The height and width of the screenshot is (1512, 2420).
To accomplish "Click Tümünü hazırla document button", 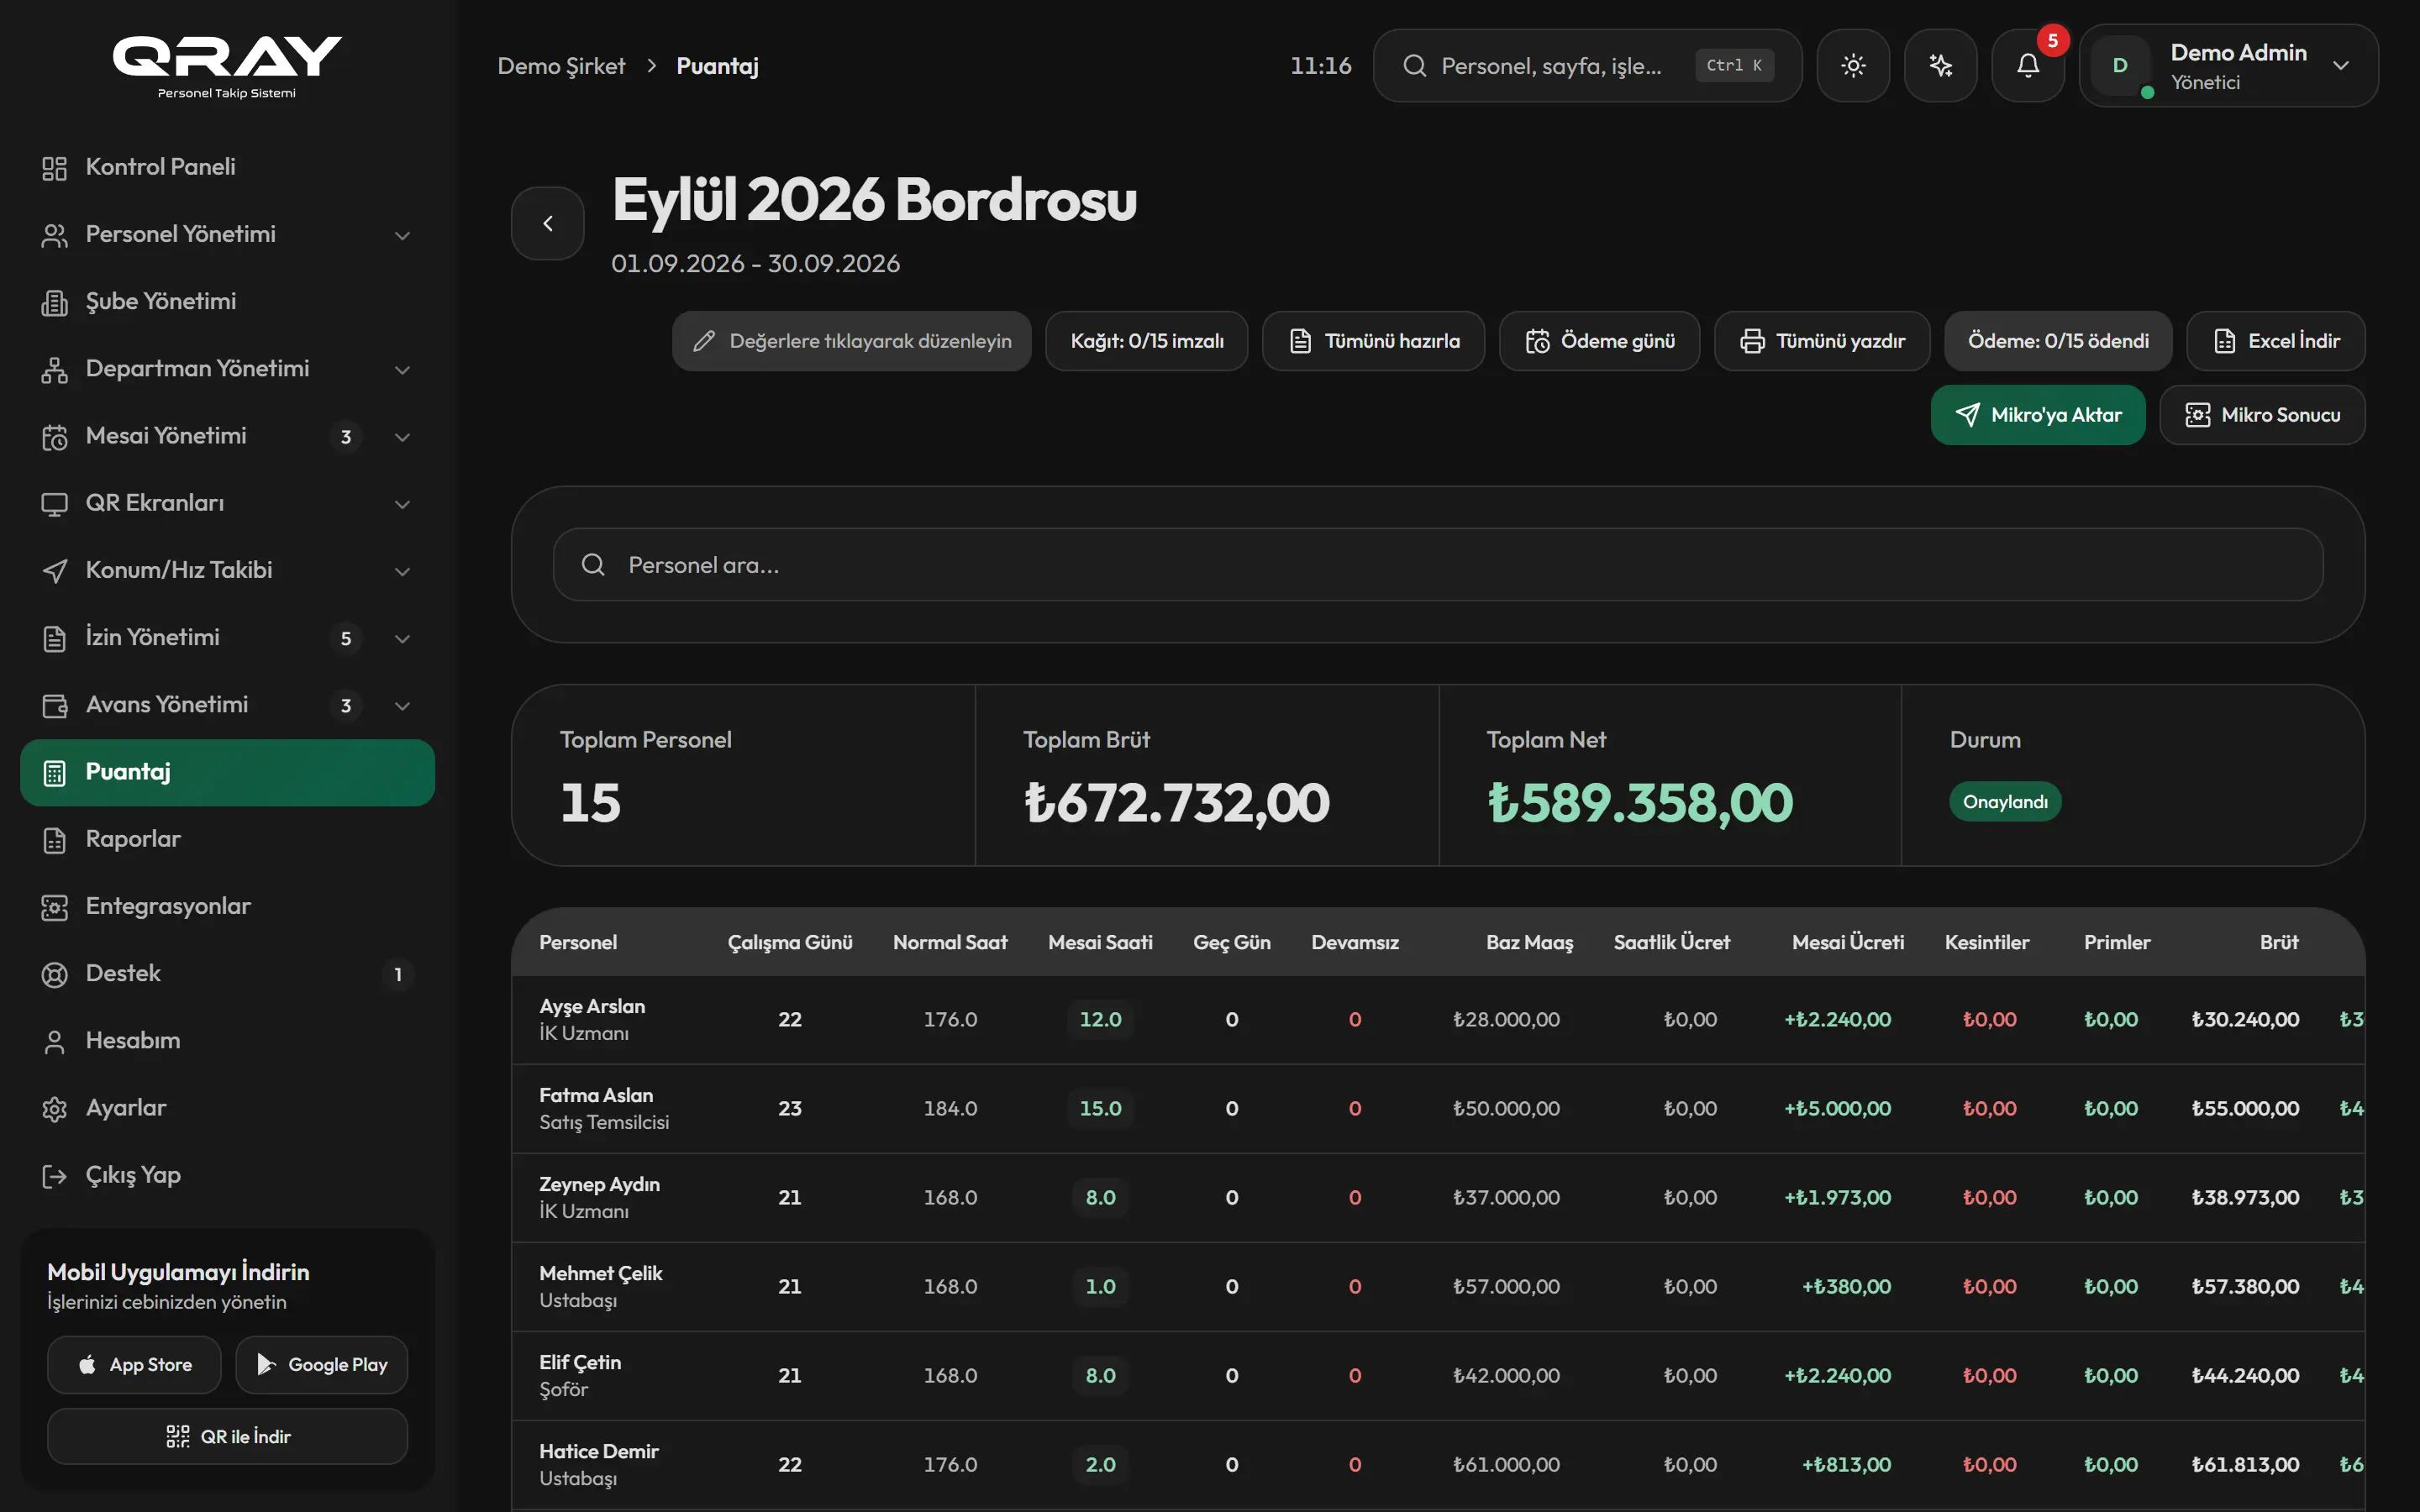I will click(1373, 341).
